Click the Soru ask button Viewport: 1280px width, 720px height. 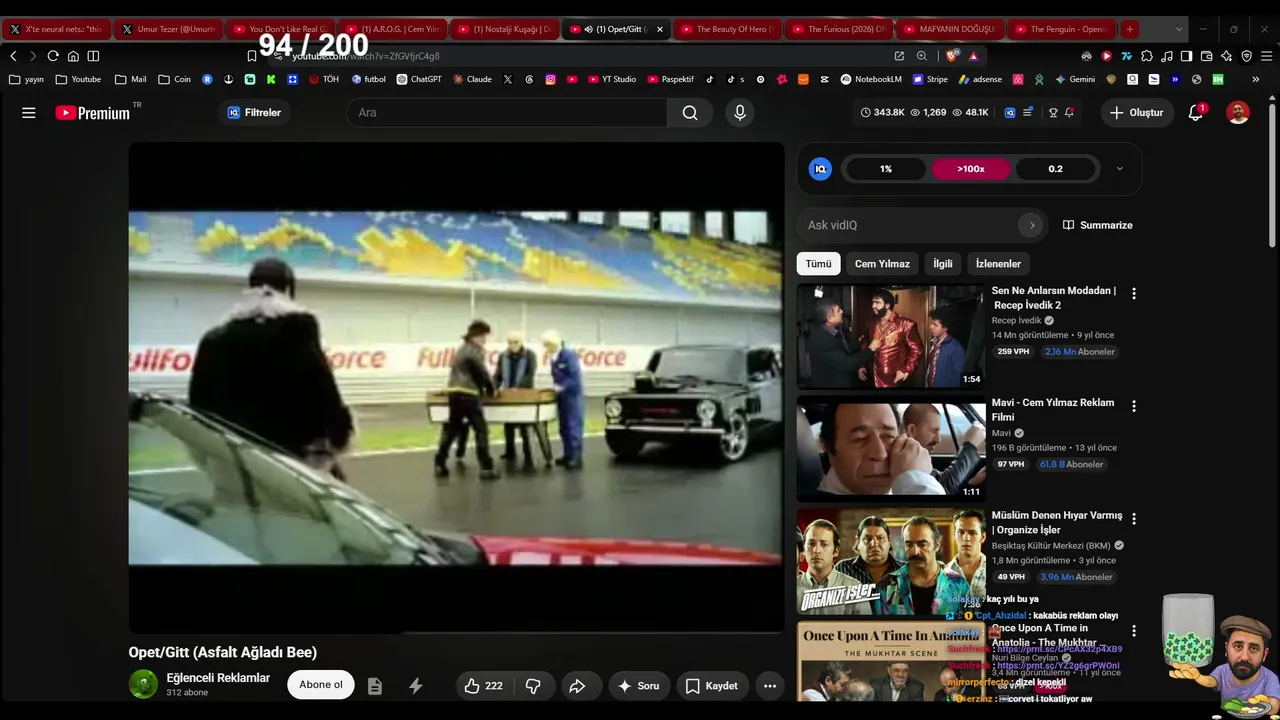638,686
